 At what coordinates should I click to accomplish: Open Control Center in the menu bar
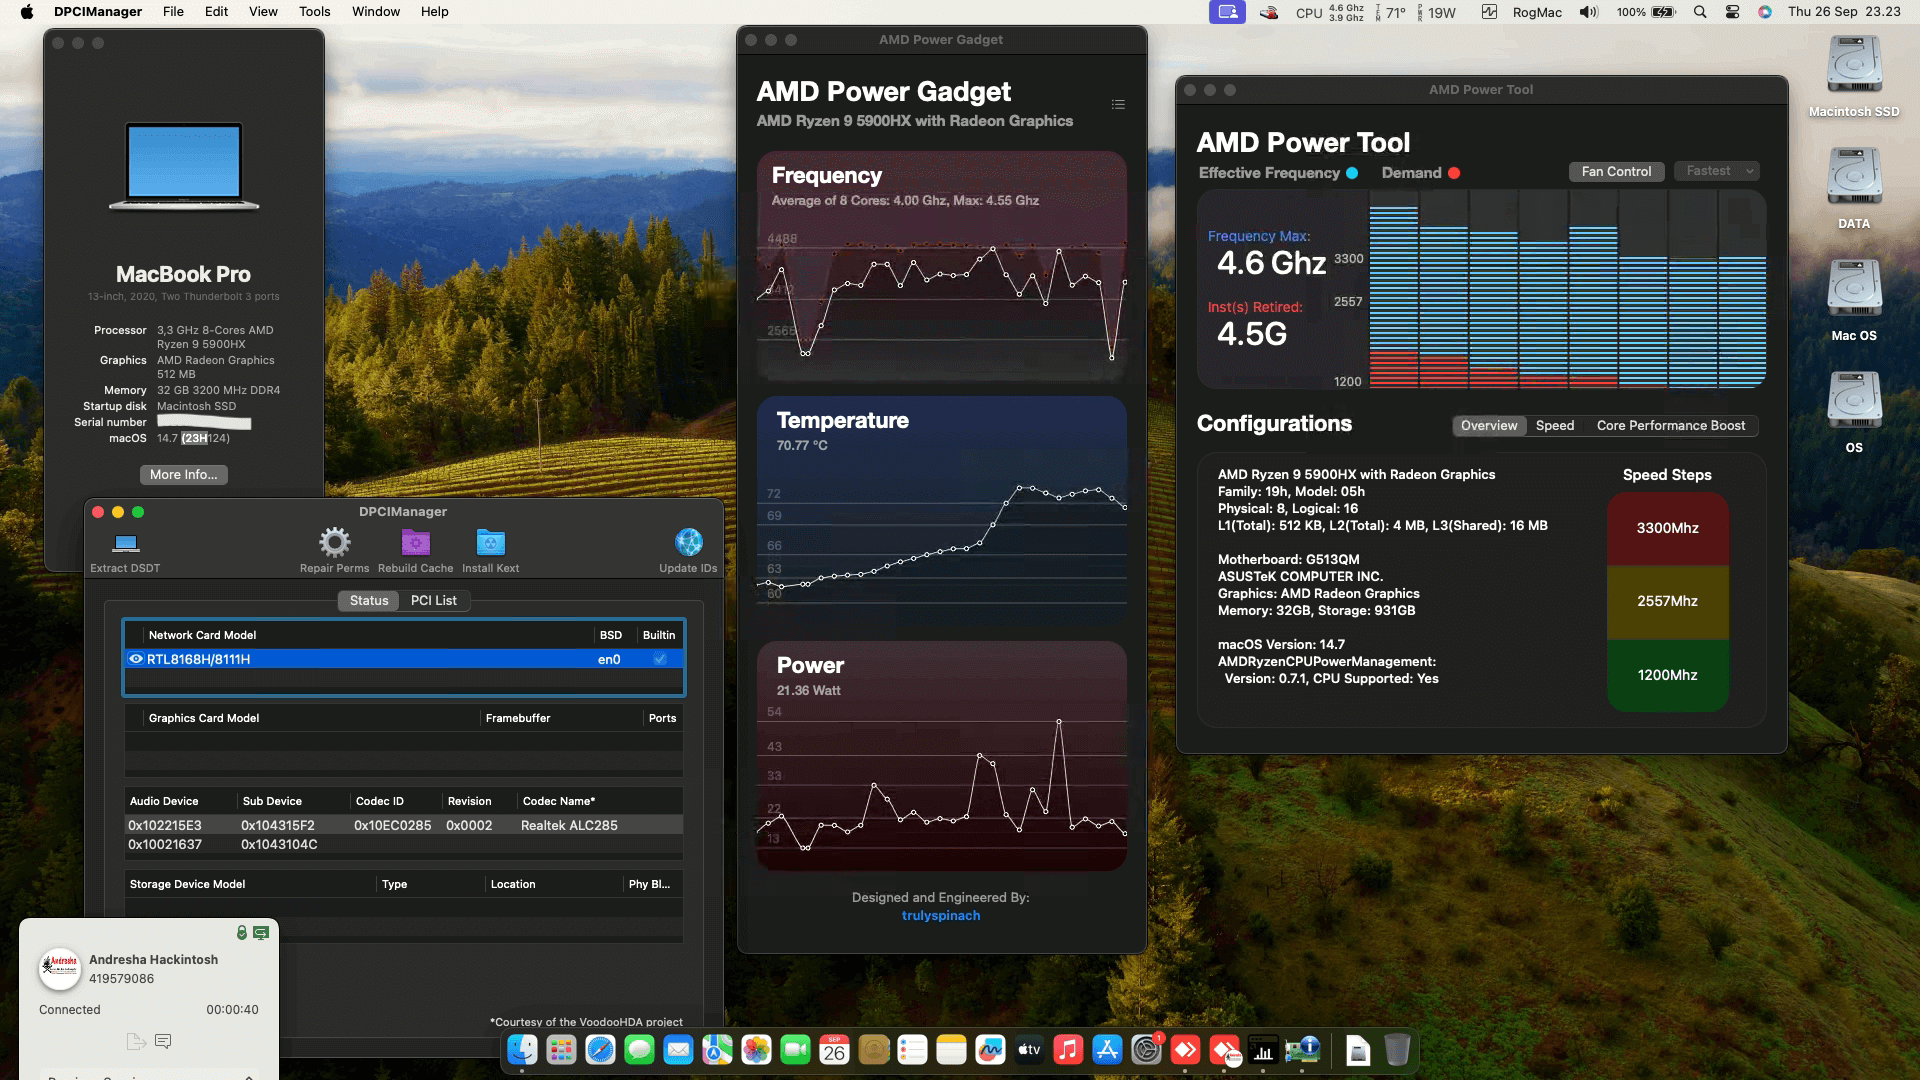[1733, 12]
